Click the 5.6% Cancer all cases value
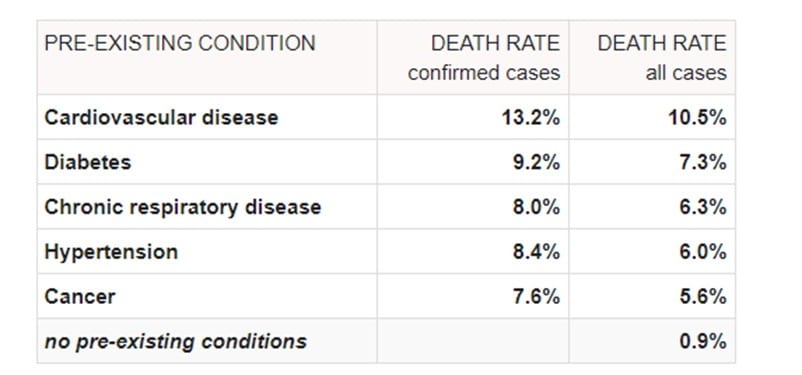 pyautogui.click(x=703, y=297)
